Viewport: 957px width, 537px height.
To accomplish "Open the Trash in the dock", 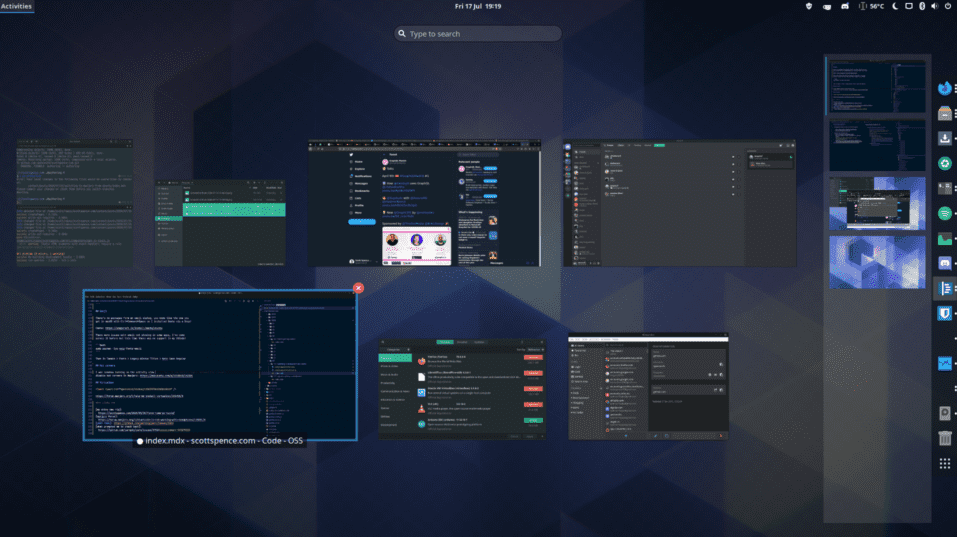I will [x=944, y=438].
